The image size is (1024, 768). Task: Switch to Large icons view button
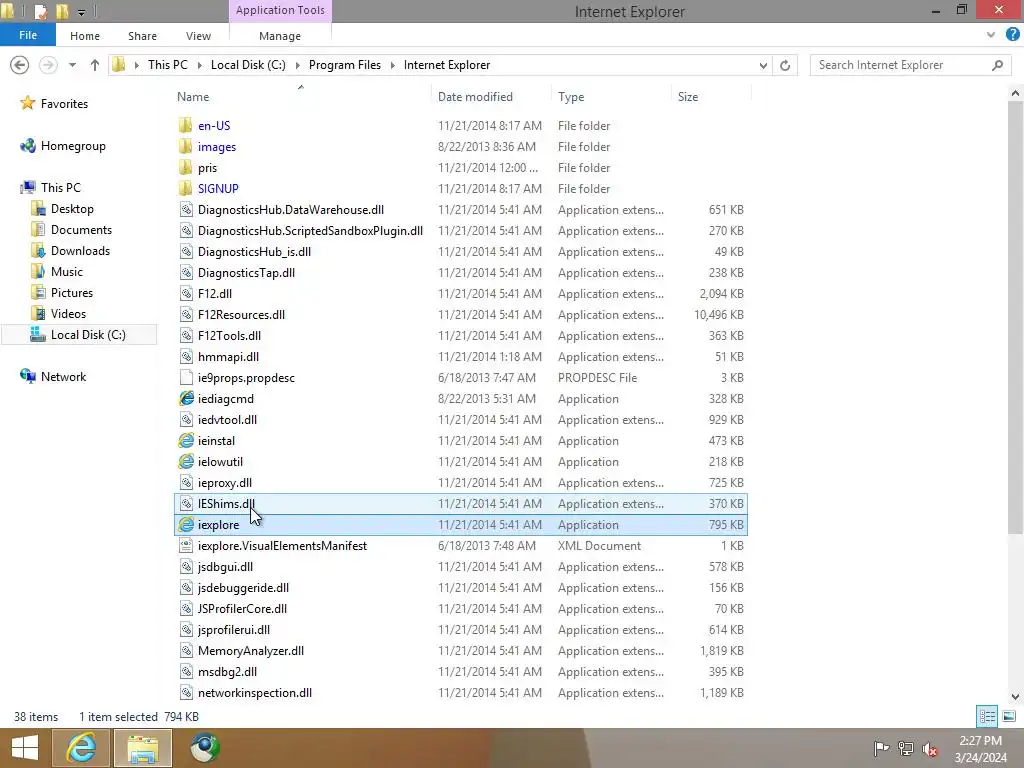[1009, 716]
